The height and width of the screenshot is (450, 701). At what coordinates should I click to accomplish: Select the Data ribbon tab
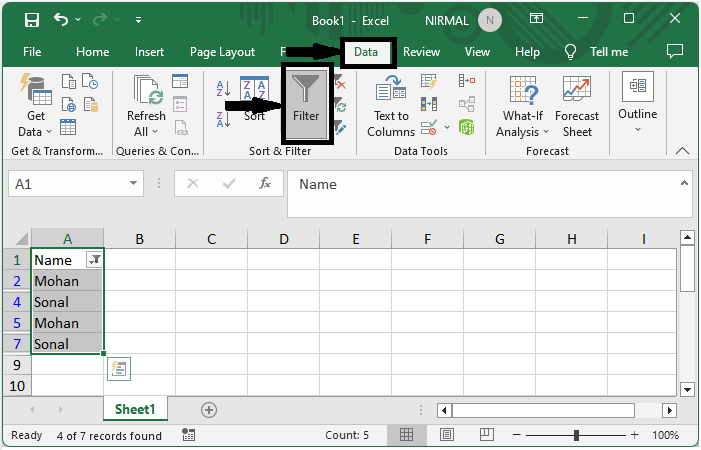[x=366, y=52]
